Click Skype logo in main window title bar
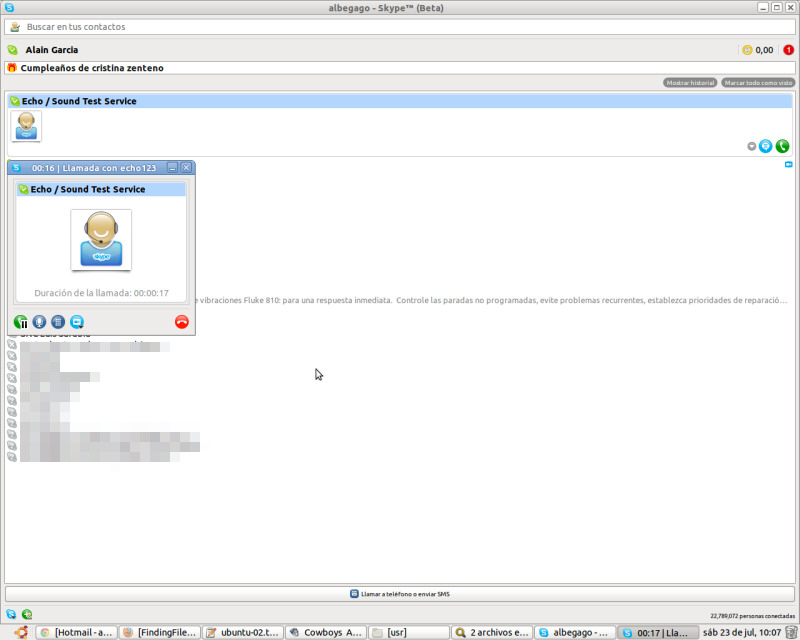The height and width of the screenshot is (640, 800). click(x=9, y=8)
